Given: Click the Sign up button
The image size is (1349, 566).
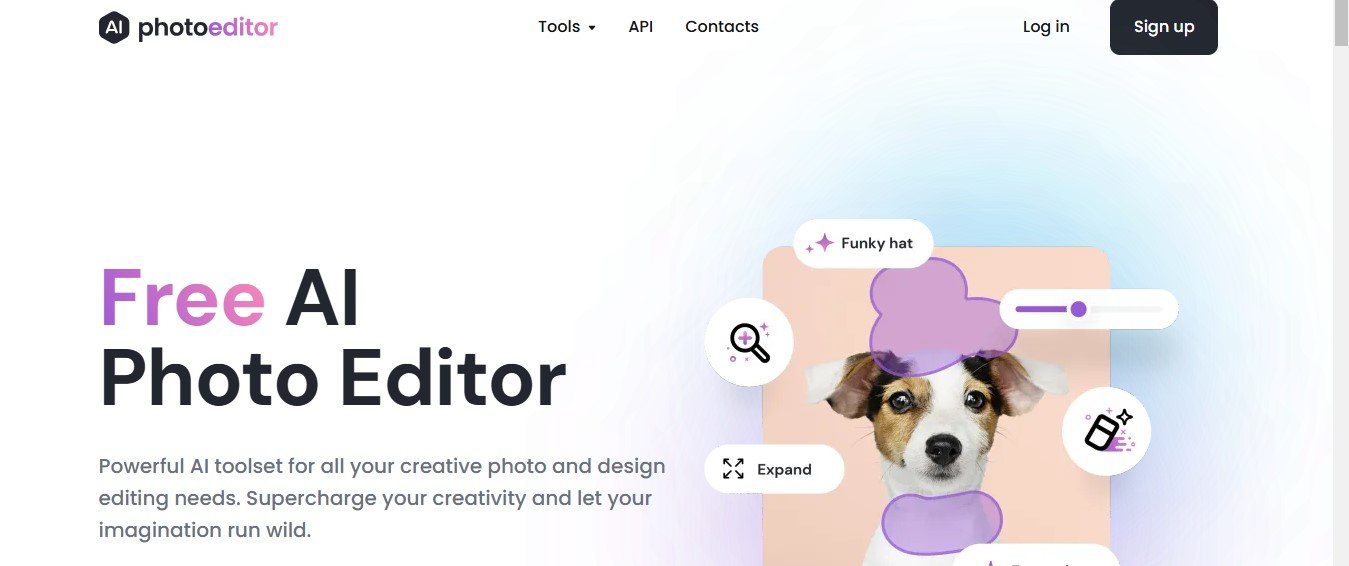Looking at the screenshot, I should [x=1164, y=27].
